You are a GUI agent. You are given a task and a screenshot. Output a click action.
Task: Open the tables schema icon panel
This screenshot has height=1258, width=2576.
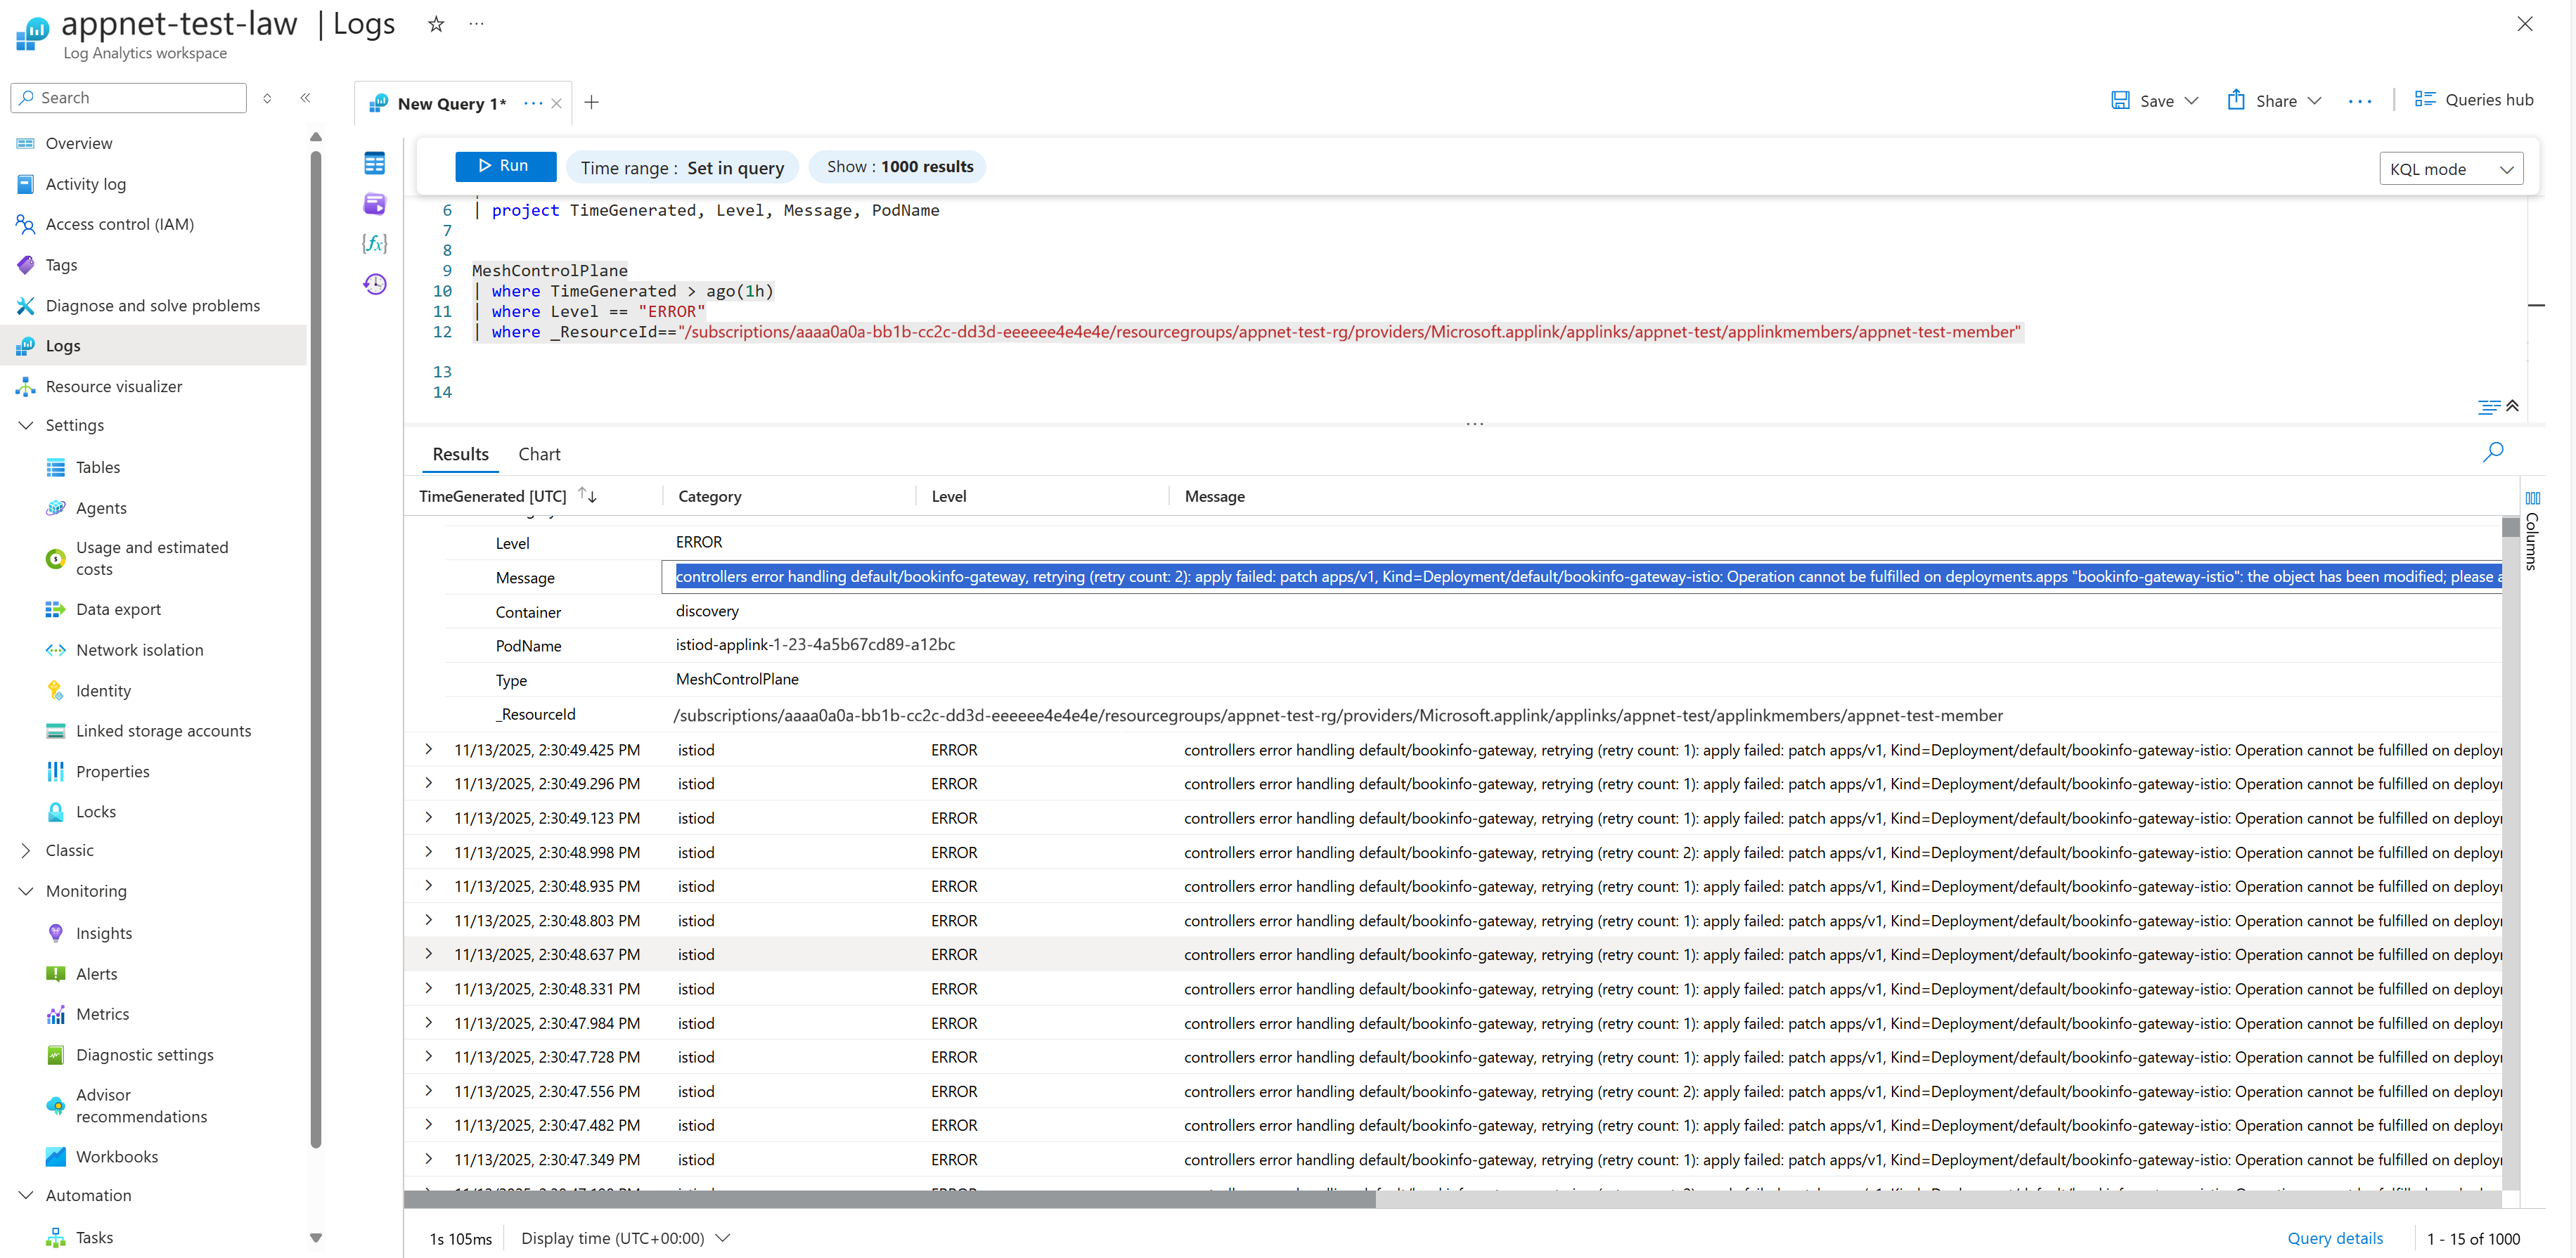click(x=375, y=163)
